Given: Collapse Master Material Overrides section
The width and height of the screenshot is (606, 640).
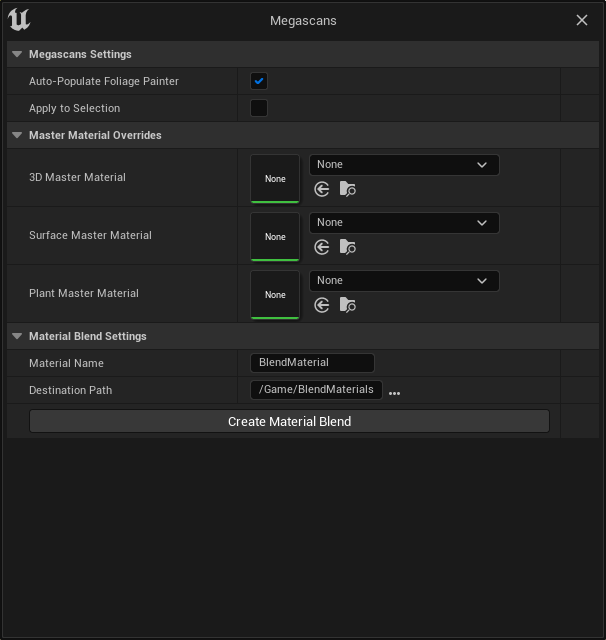Looking at the screenshot, I should click(x=17, y=135).
